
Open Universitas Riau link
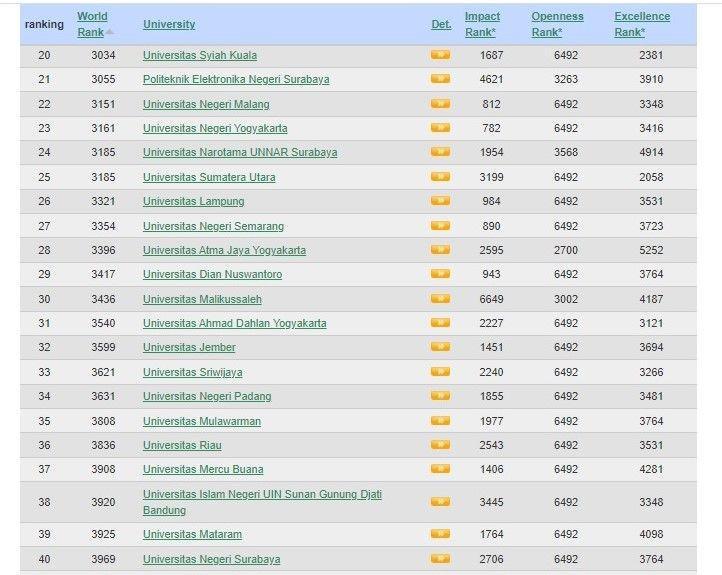[x=182, y=445]
